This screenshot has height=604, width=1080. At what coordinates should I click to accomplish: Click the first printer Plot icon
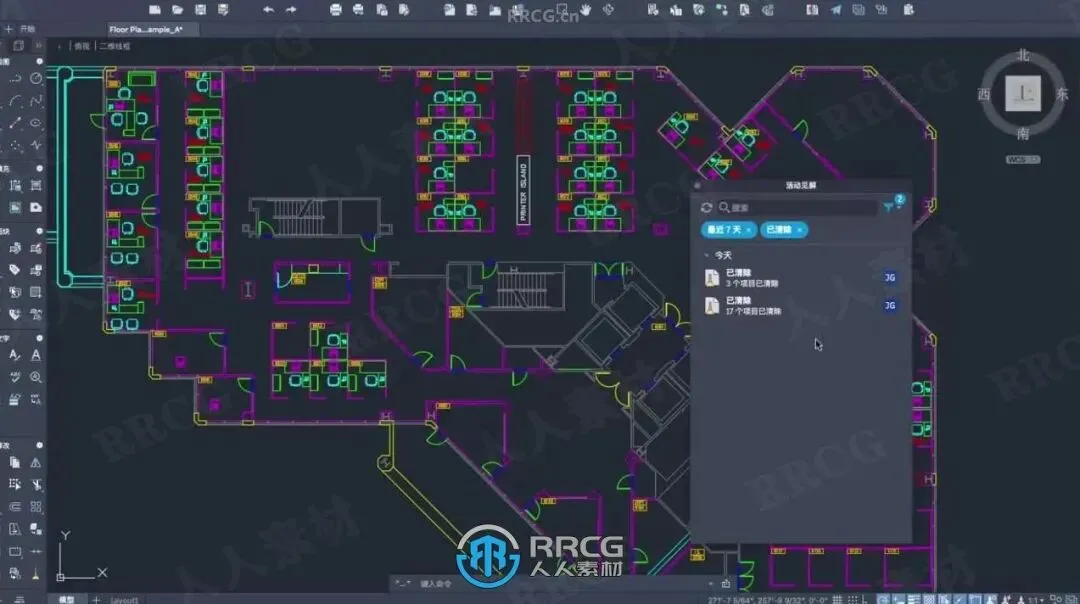tap(335, 10)
